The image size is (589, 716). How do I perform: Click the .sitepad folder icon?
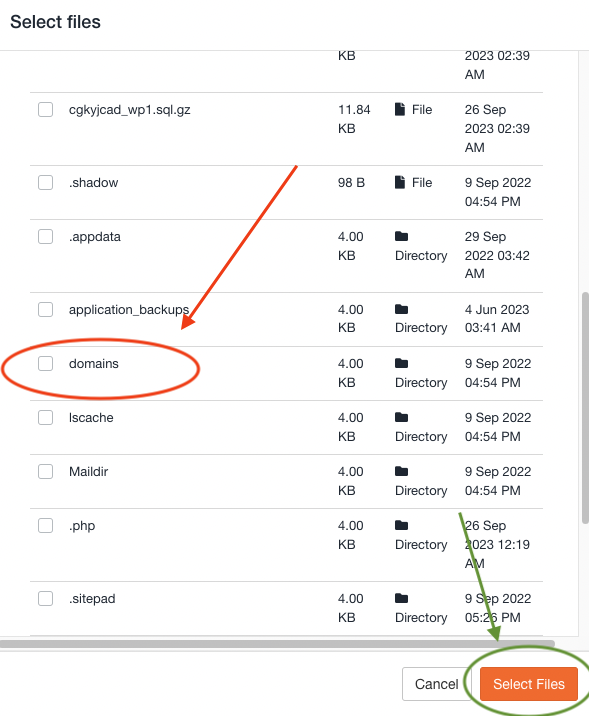[x=401, y=598]
